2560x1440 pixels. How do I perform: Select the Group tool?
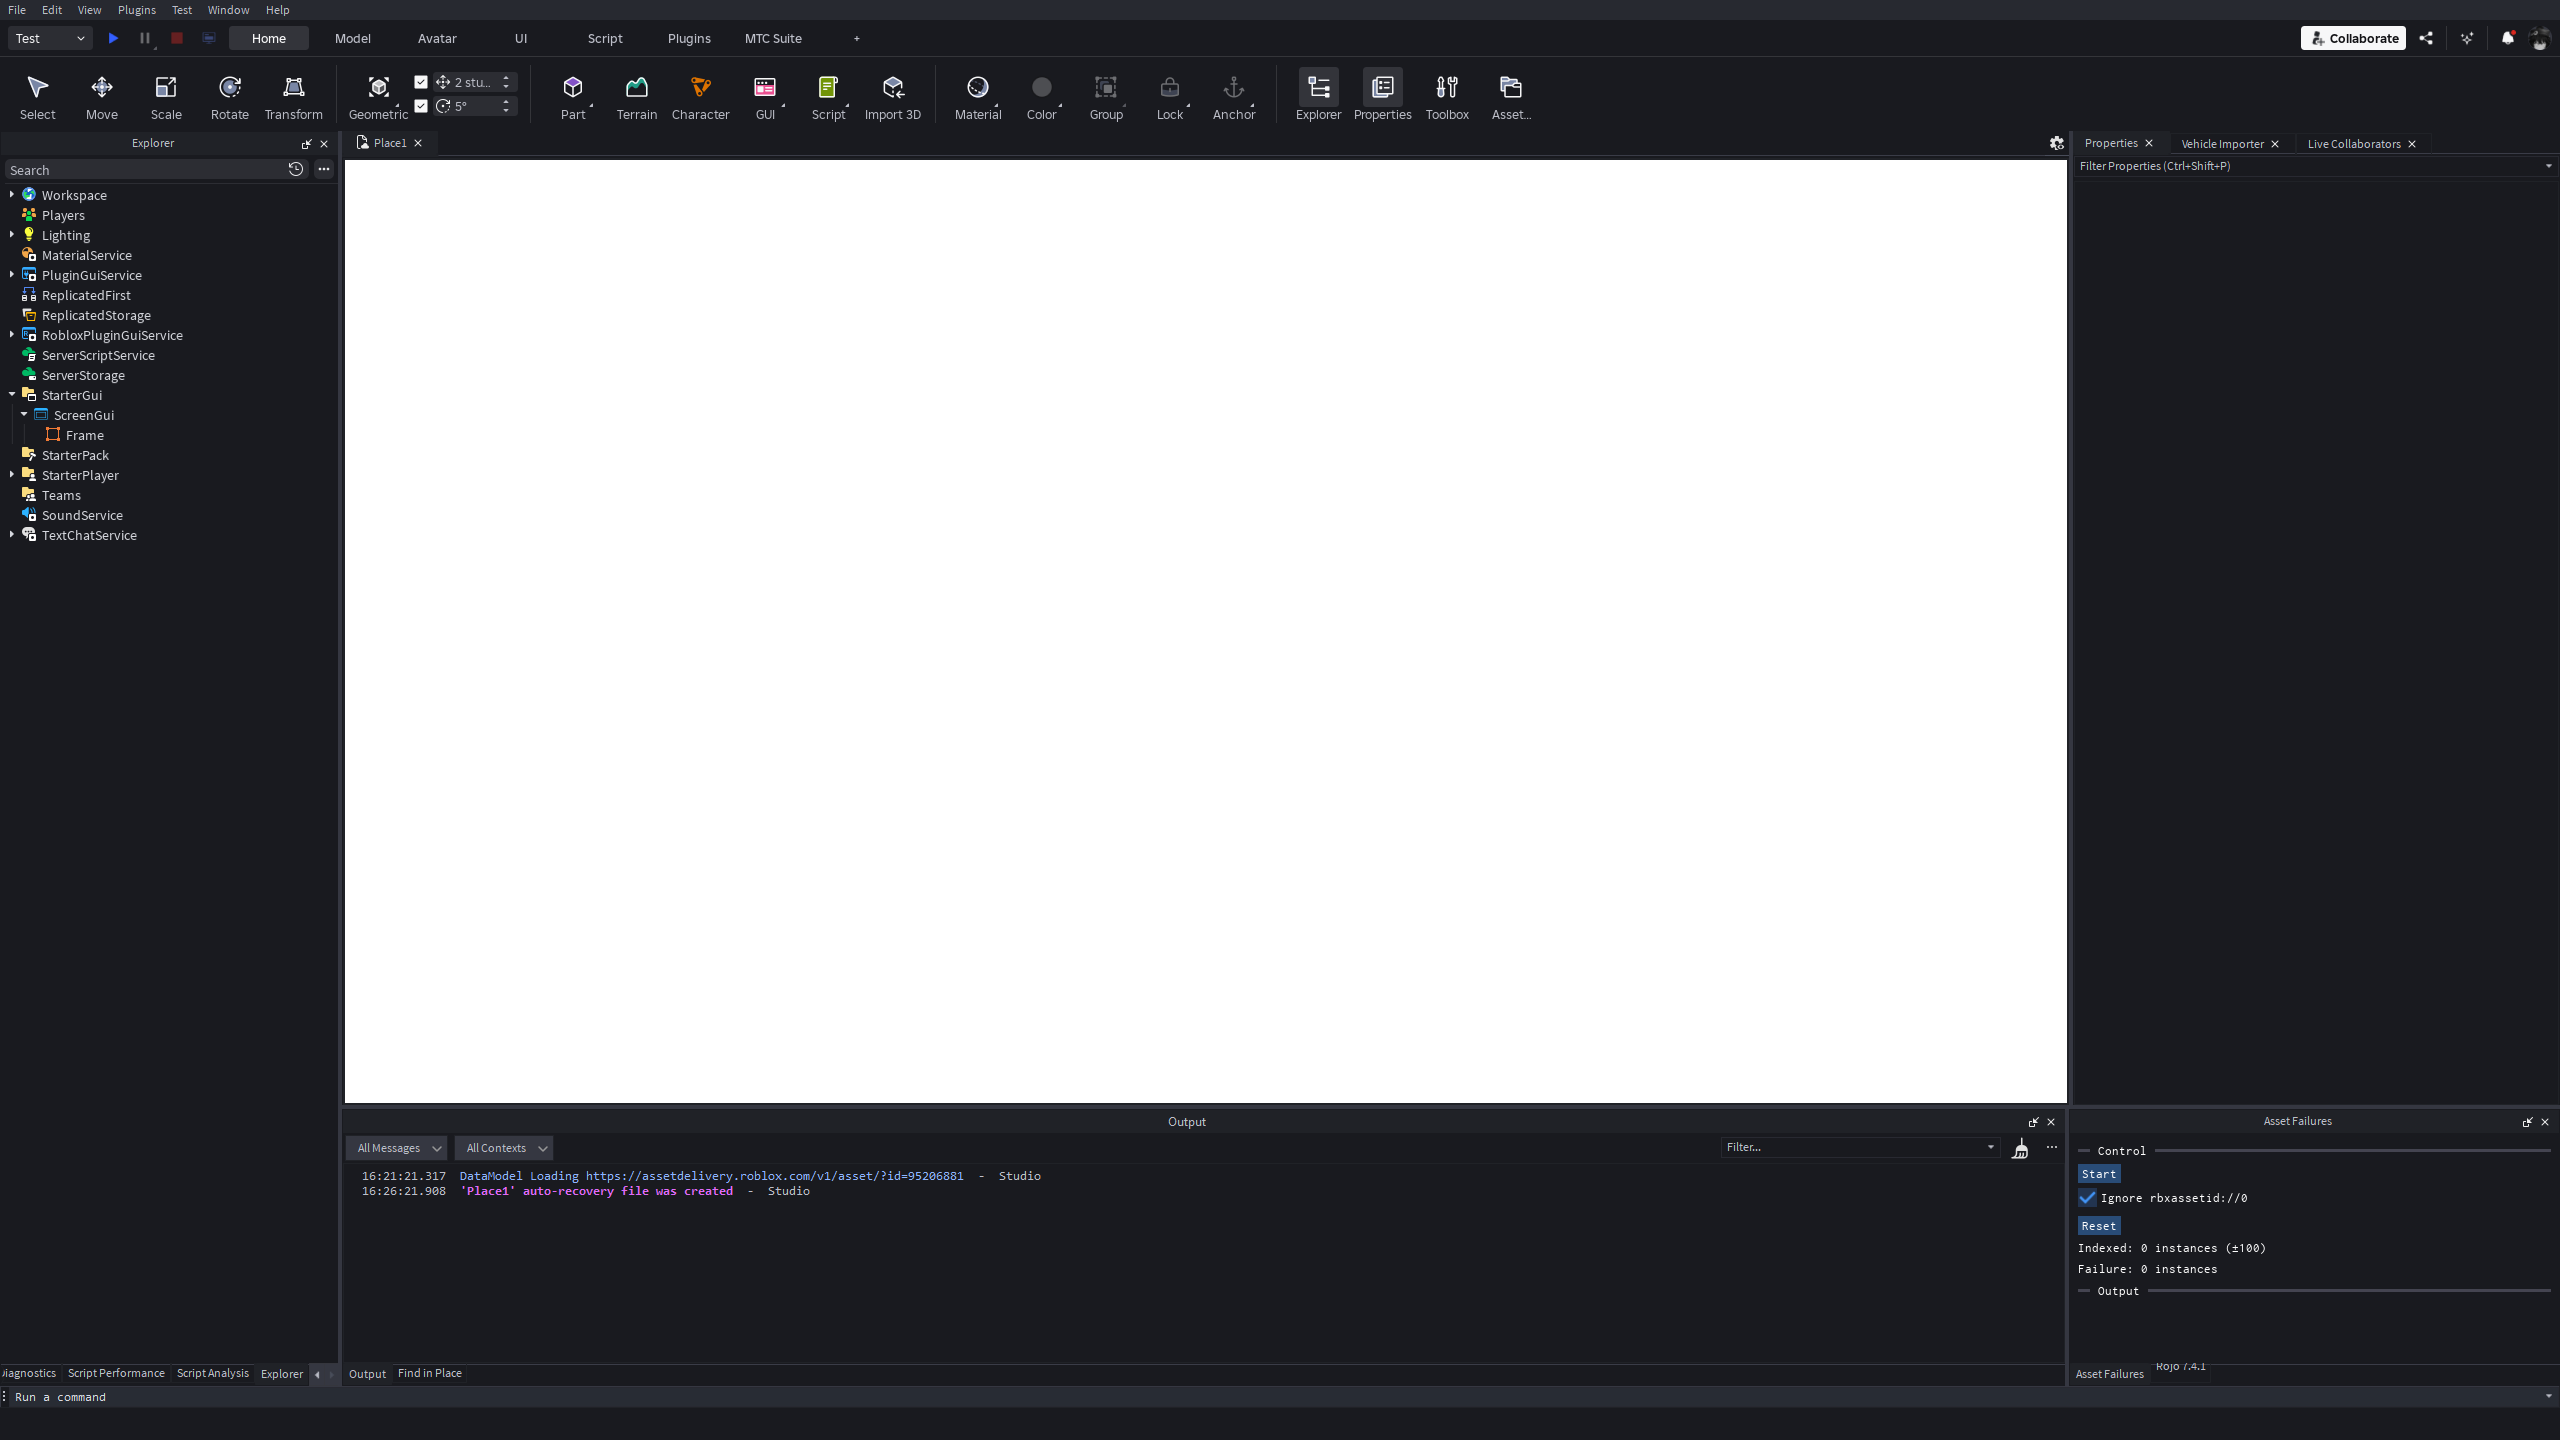point(1105,95)
